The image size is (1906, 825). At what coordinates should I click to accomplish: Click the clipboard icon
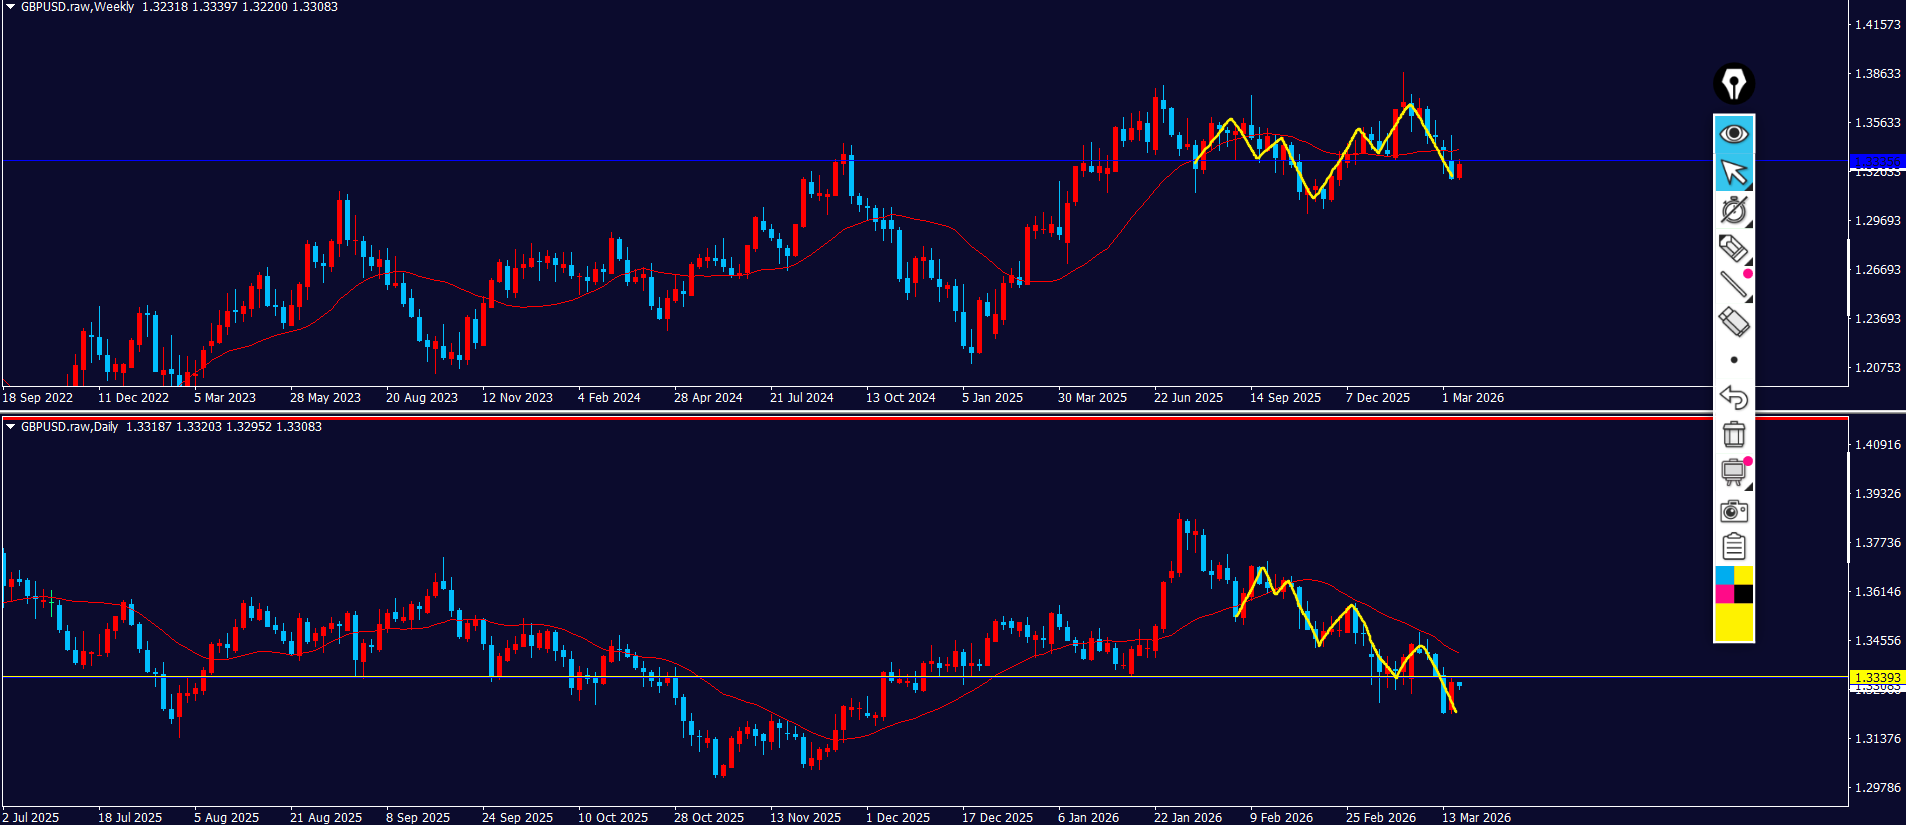click(x=1733, y=547)
